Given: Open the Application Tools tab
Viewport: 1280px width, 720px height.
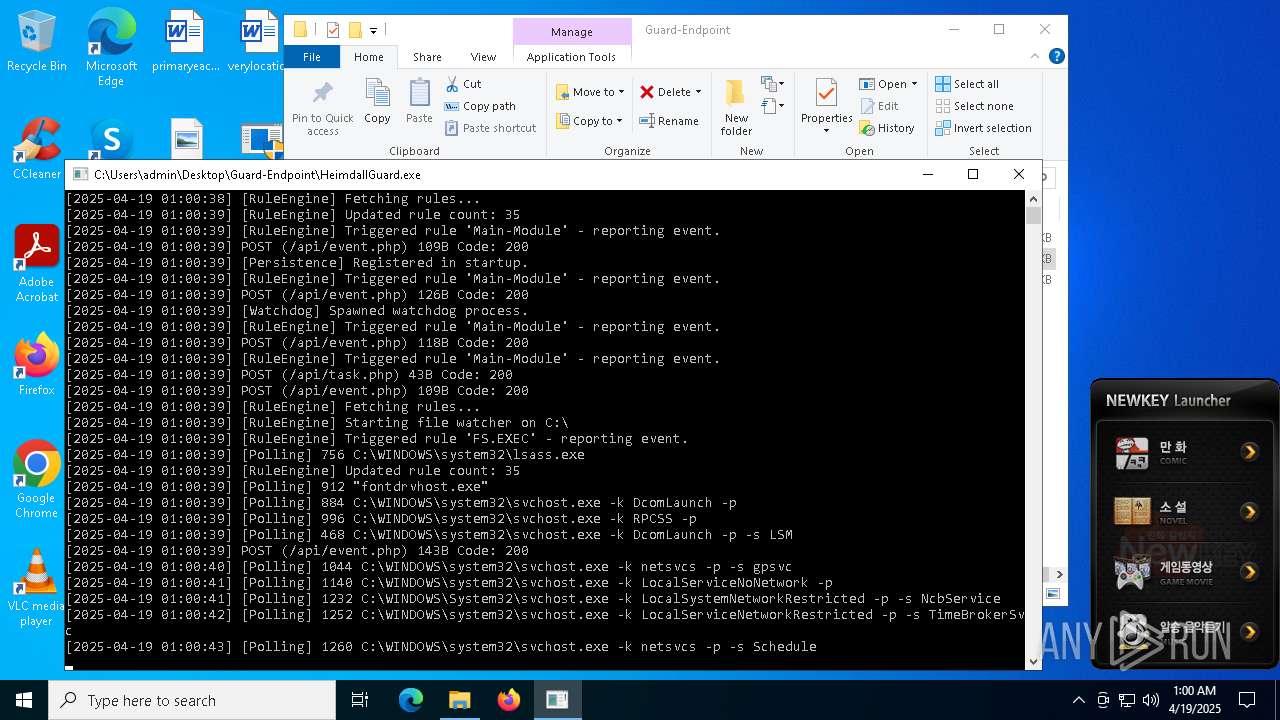Looking at the screenshot, I should pos(571,57).
